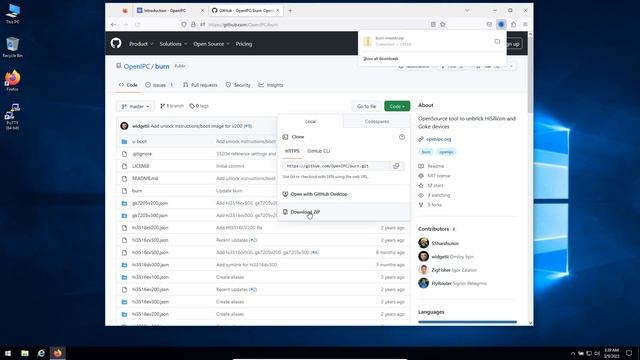Reload the page
Screen dimensions: 640x360
[138, 24]
